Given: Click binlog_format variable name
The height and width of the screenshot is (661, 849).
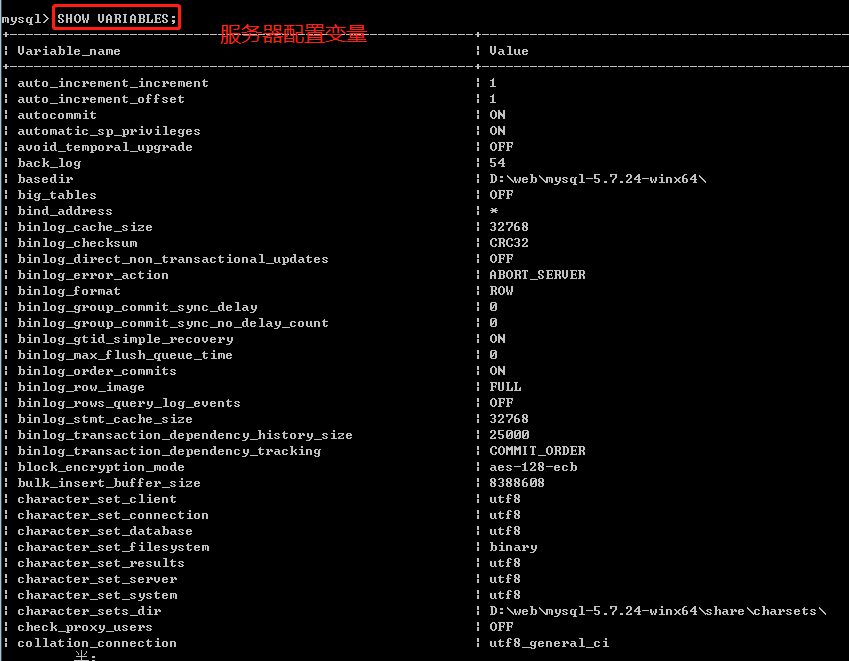Looking at the screenshot, I should (69, 291).
